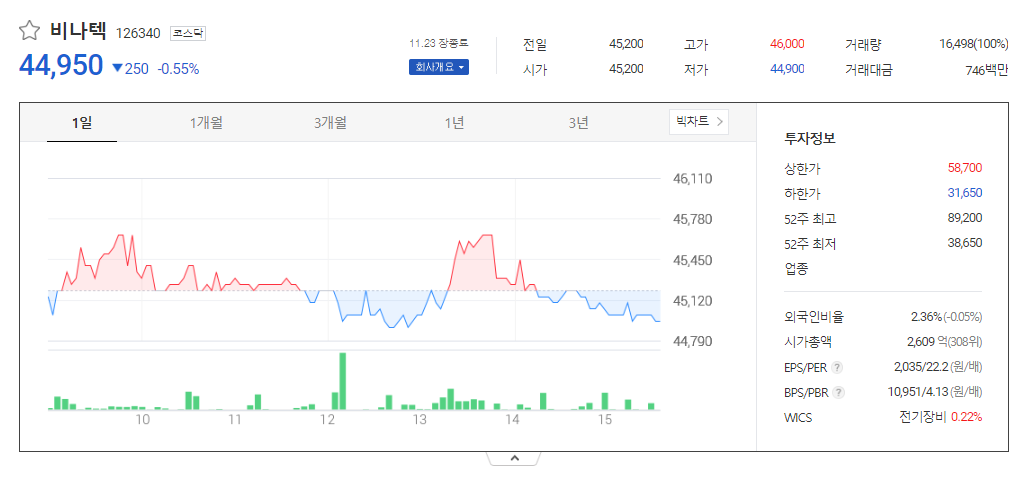Add 비나텍 to favorites with star icon
This screenshot has width=1027, height=479.
[x=29, y=30]
